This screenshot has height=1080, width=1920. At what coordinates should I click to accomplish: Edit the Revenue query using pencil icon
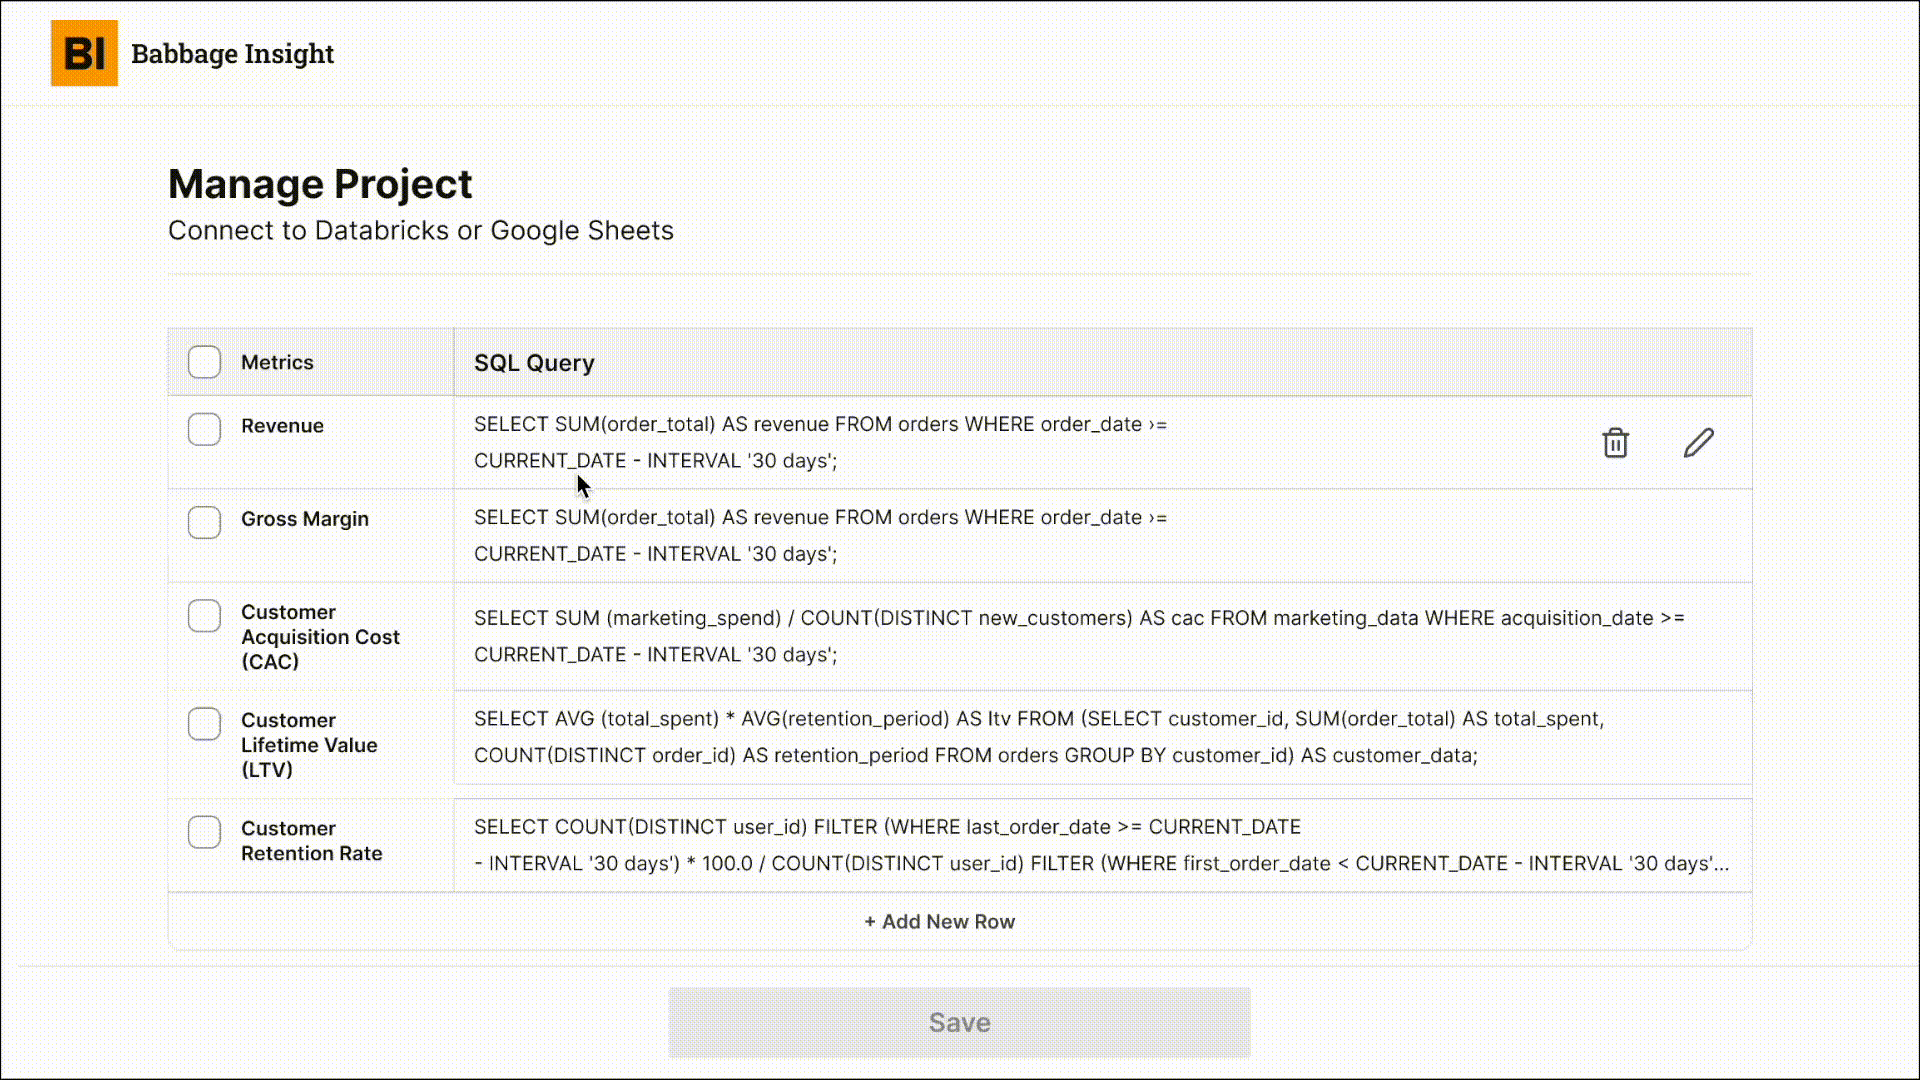click(x=1698, y=443)
